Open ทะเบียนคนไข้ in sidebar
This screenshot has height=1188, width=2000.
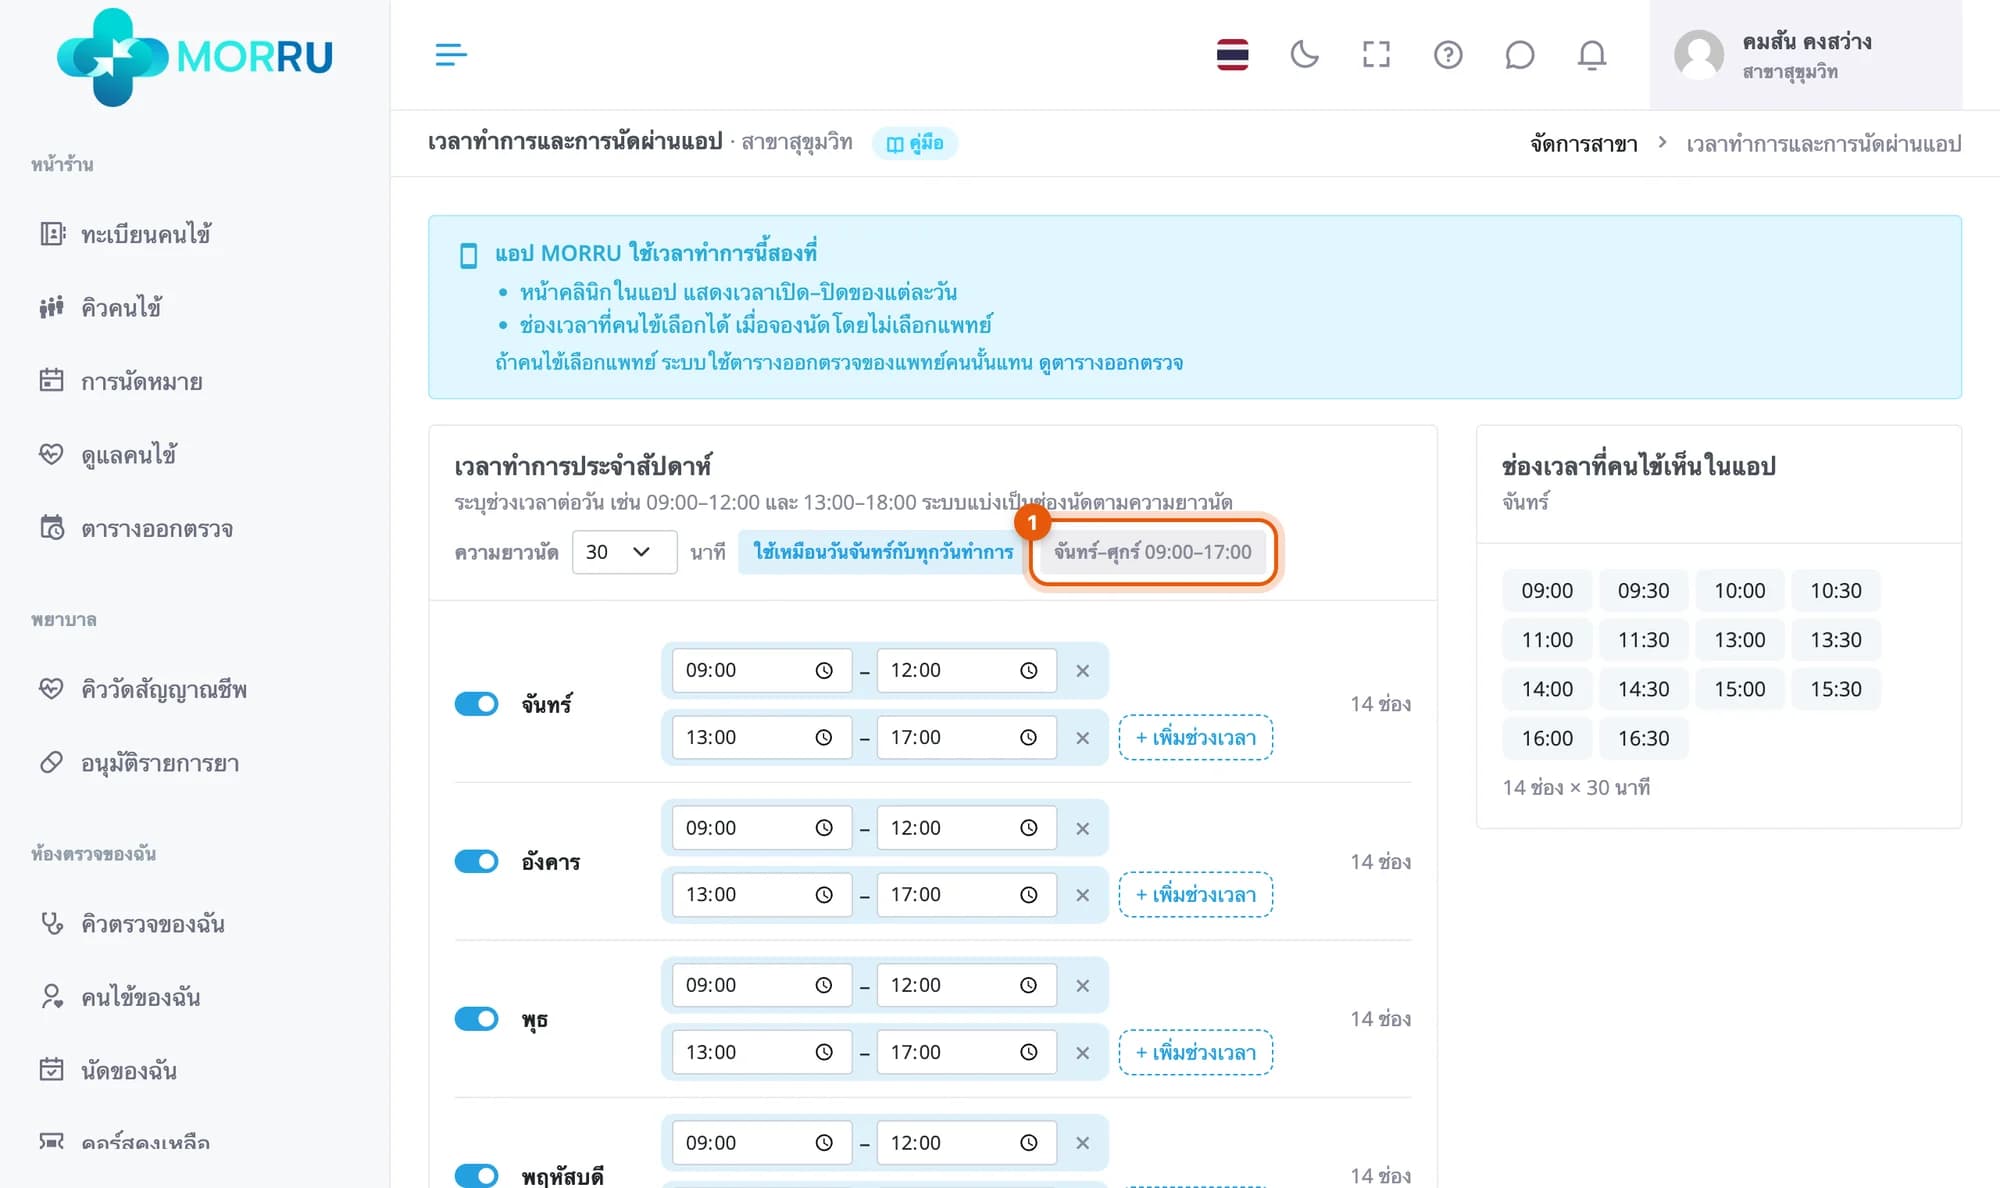pyautogui.click(x=146, y=234)
